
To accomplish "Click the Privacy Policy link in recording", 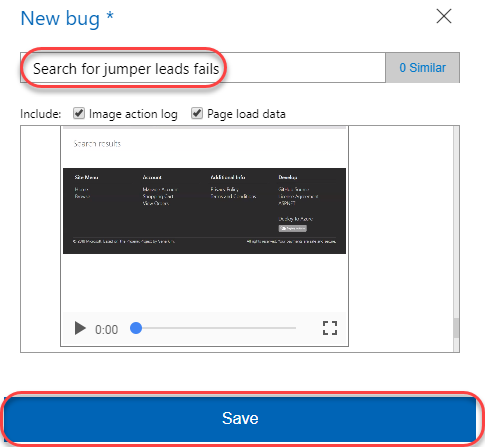I will coord(224,189).
